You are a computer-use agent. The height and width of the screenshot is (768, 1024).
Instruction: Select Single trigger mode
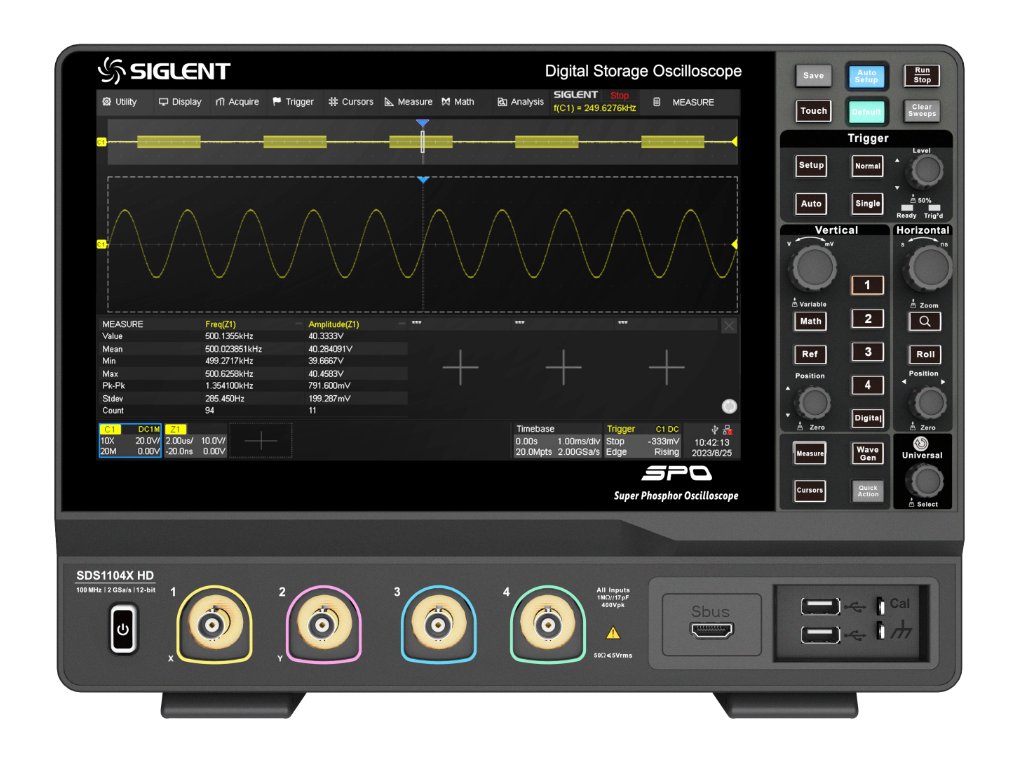(867, 204)
